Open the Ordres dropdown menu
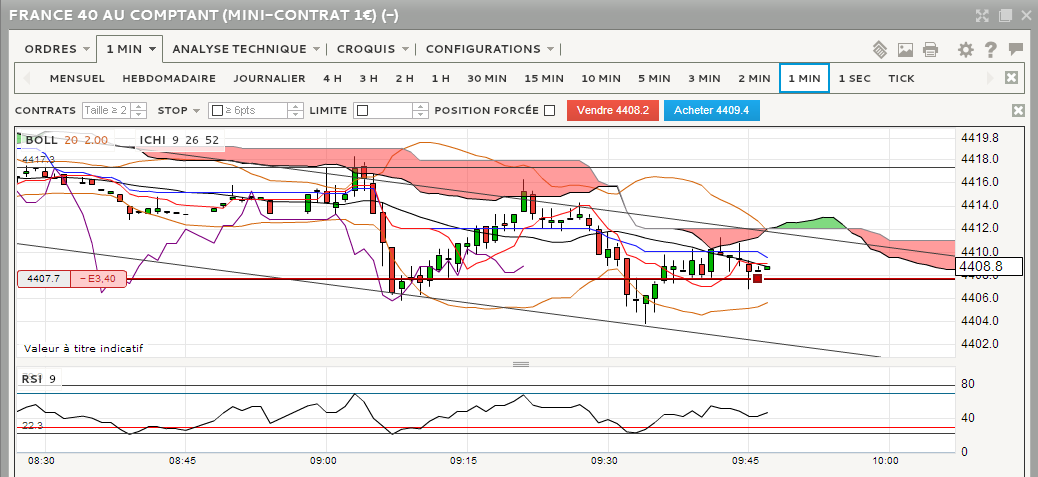 [57, 49]
